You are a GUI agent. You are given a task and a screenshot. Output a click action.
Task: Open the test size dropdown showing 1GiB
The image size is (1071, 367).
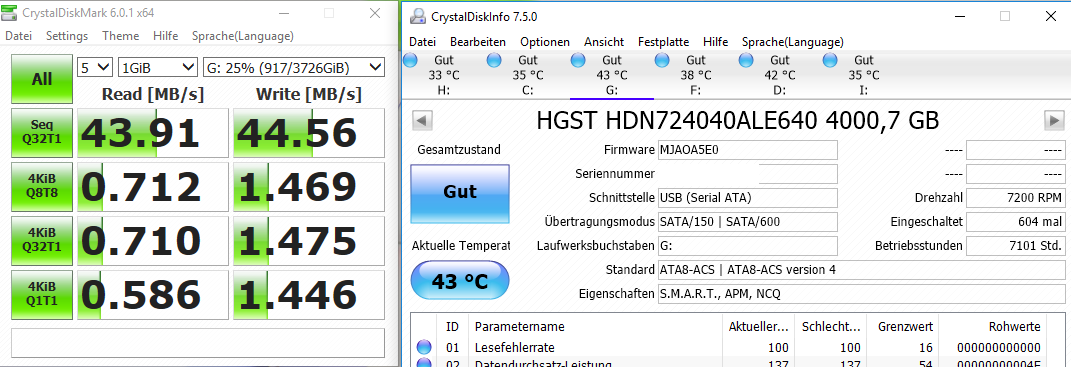[158, 68]
